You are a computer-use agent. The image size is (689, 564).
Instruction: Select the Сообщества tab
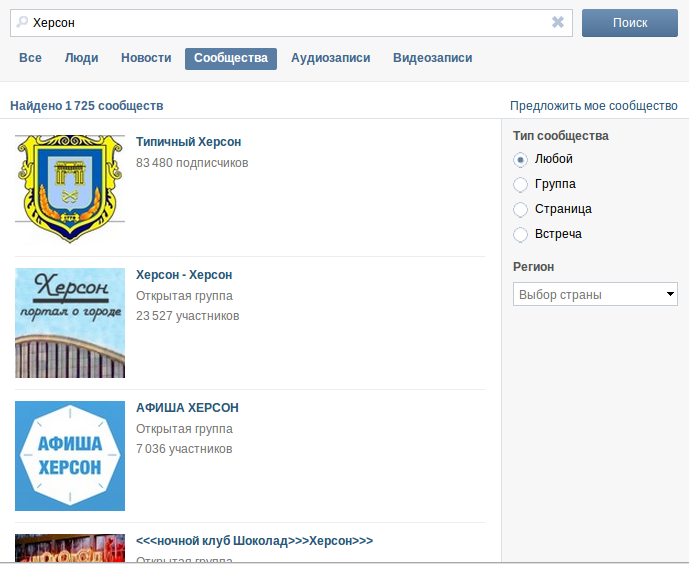tap(231, 58)
